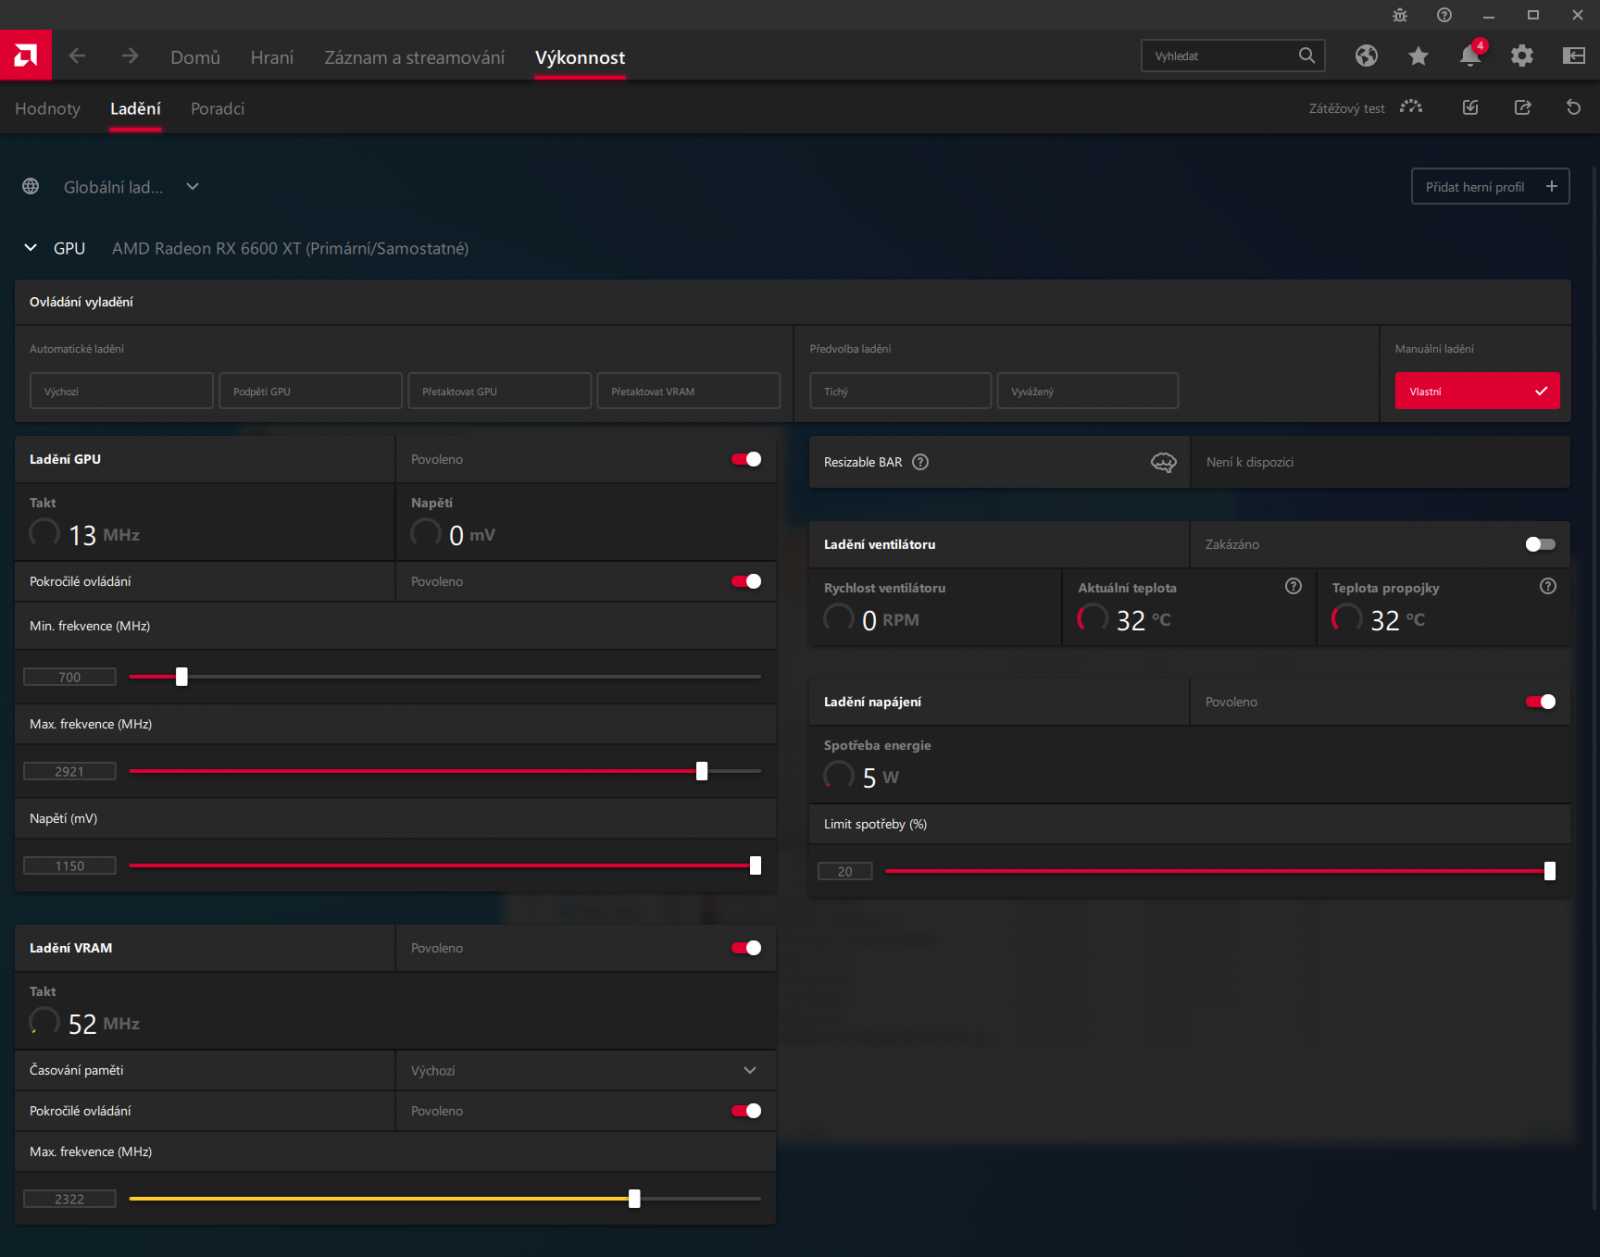
Task: Select Podpětí GPU preset
Action: click(310, 391)
